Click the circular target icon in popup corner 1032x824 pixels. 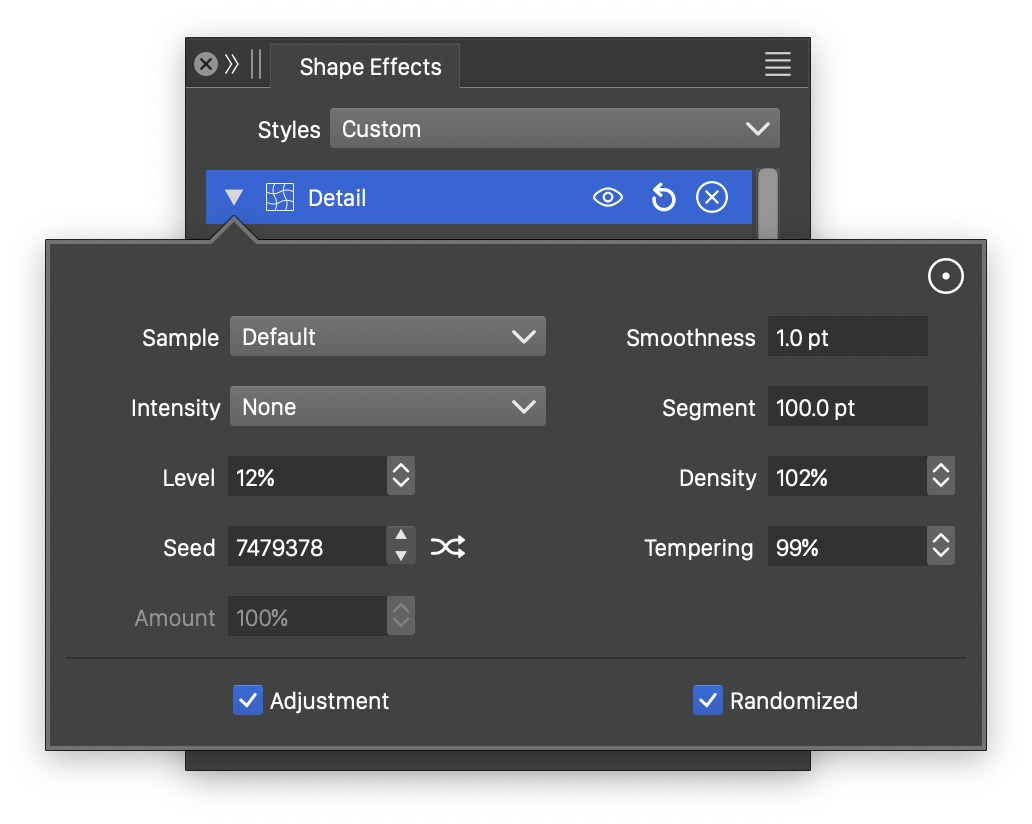point(945,277)
